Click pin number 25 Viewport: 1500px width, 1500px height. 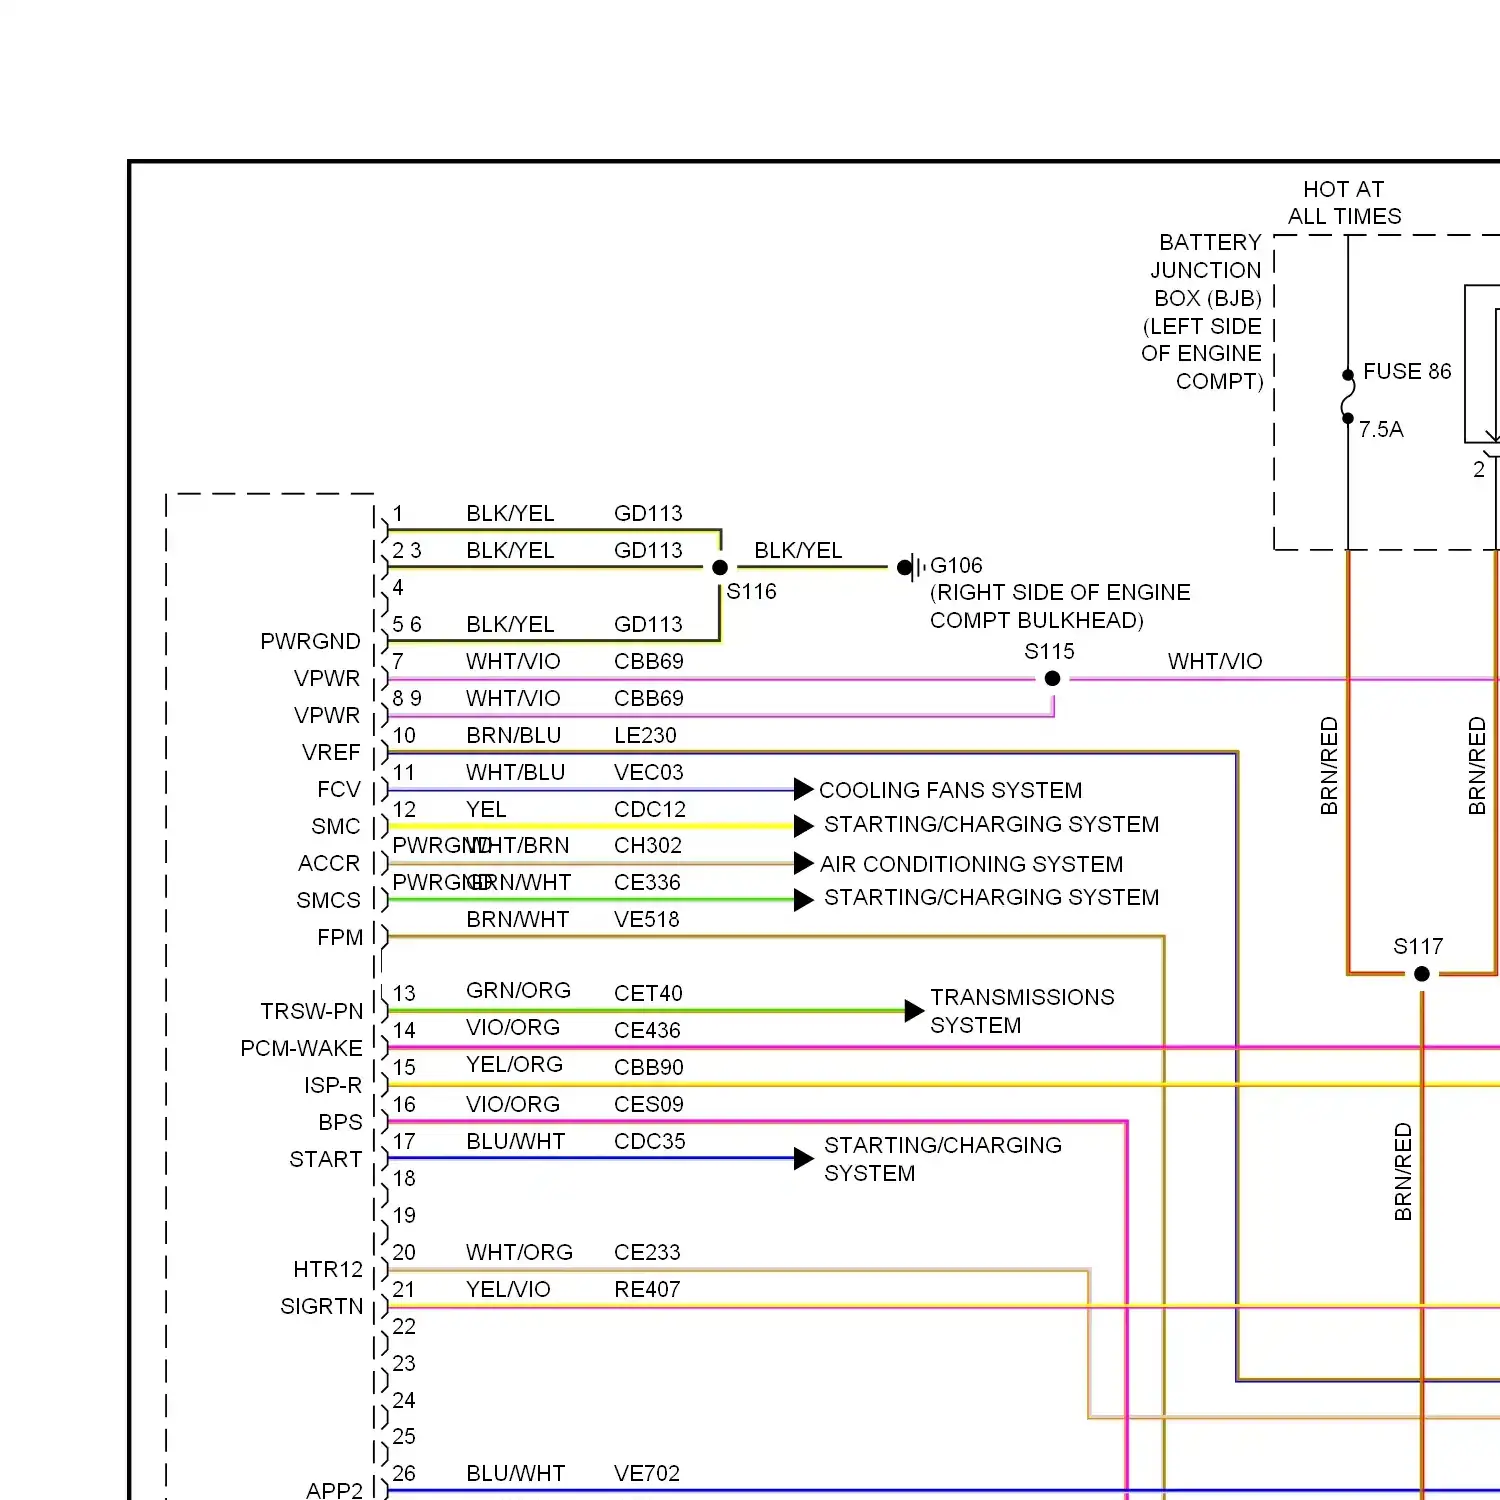[404, 1436]
